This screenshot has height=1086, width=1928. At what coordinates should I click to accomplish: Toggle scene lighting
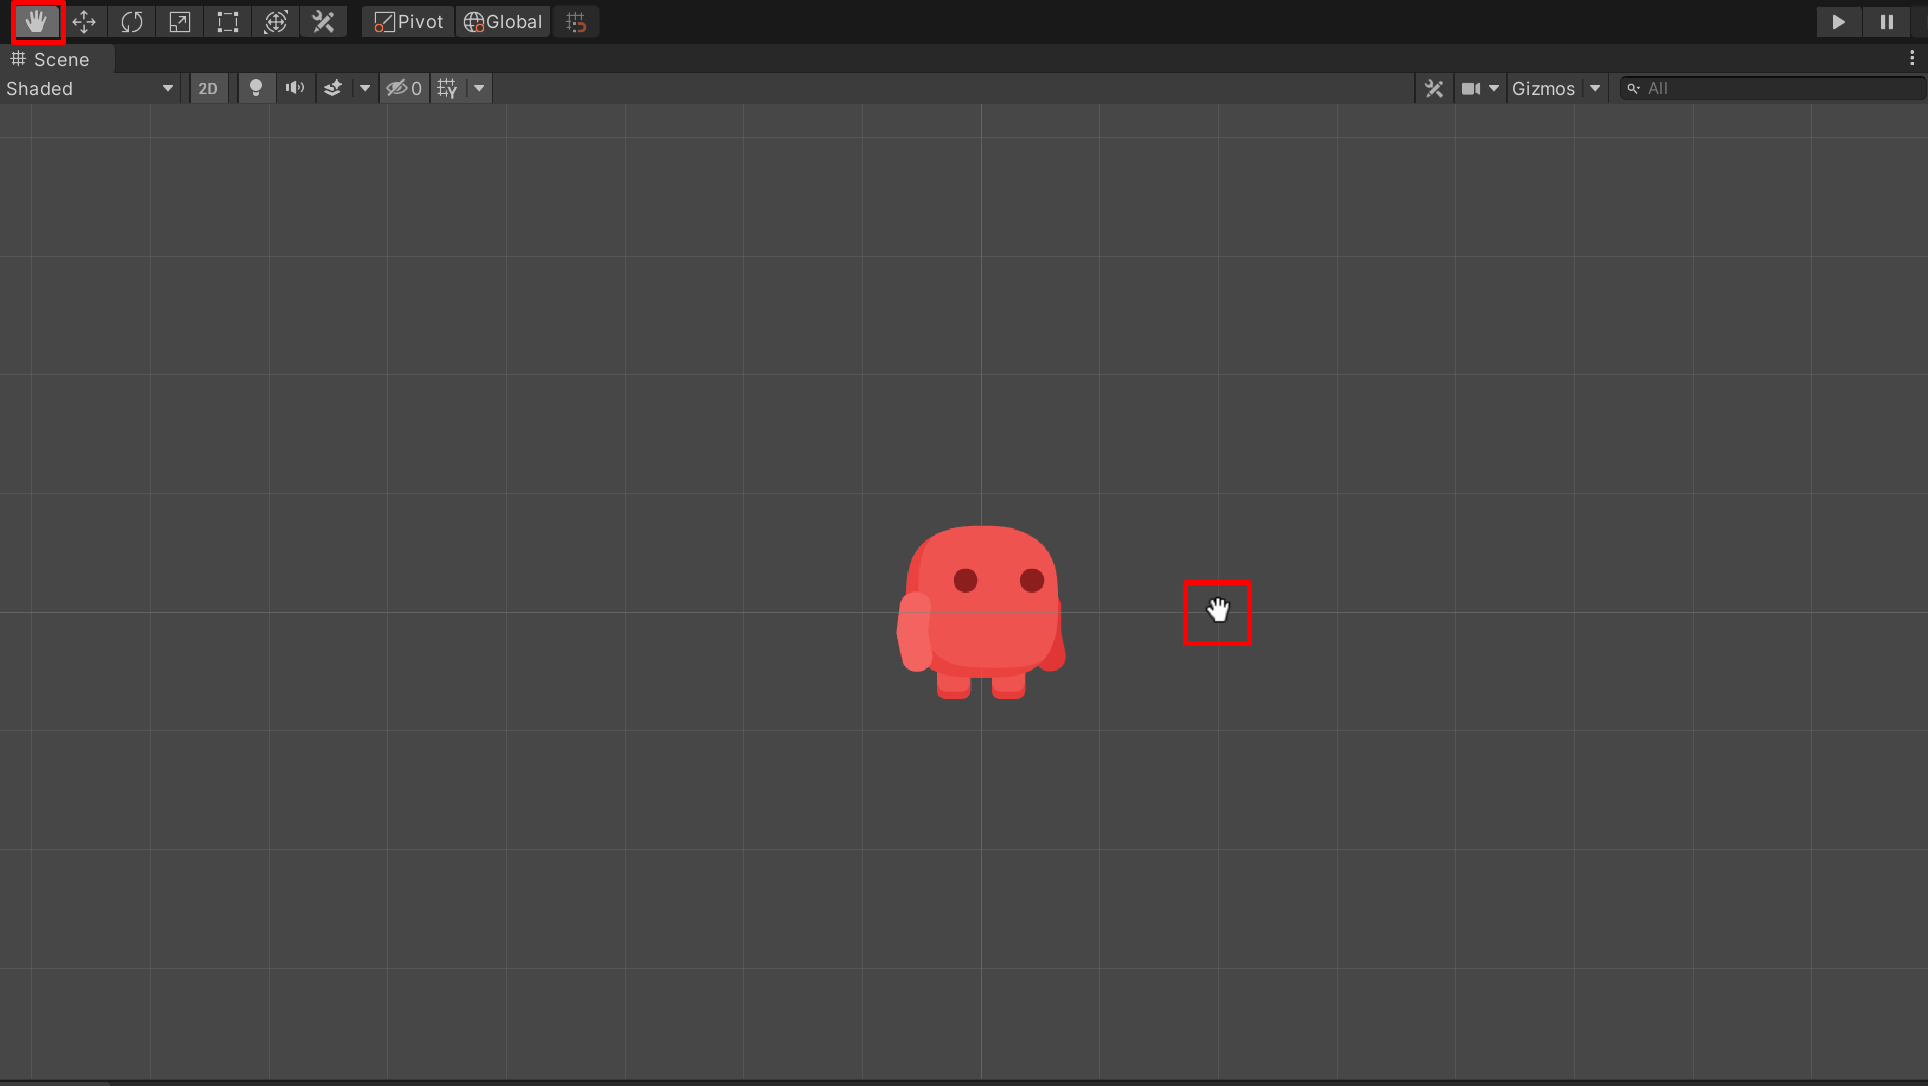point(256,88)
